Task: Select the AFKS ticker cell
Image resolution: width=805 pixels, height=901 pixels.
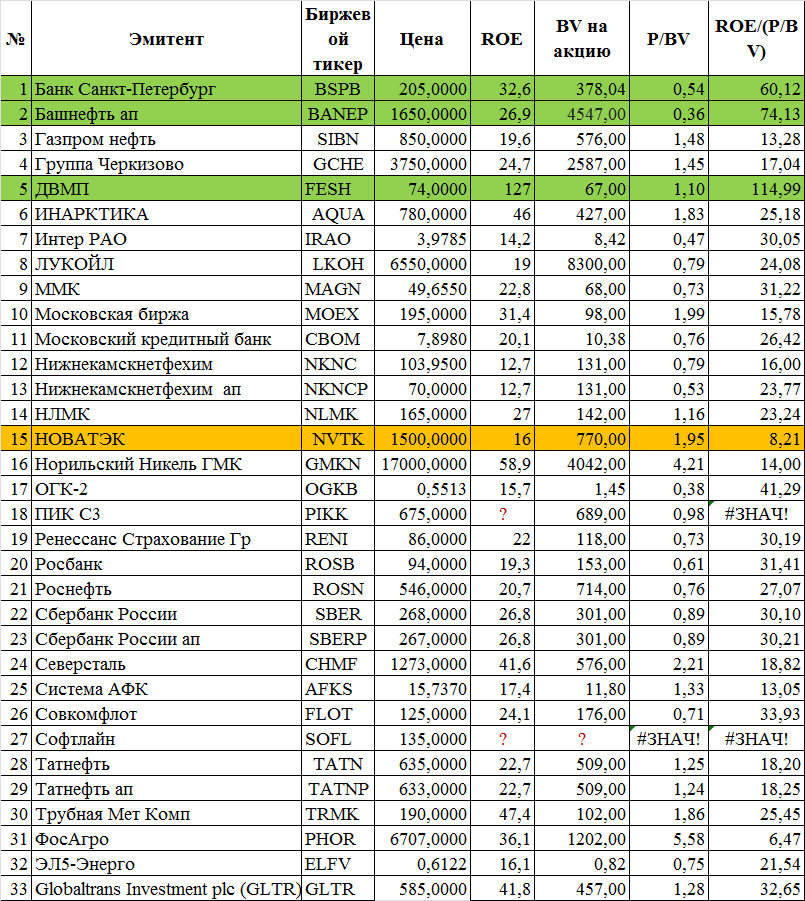Action: (x=338, y=689)
